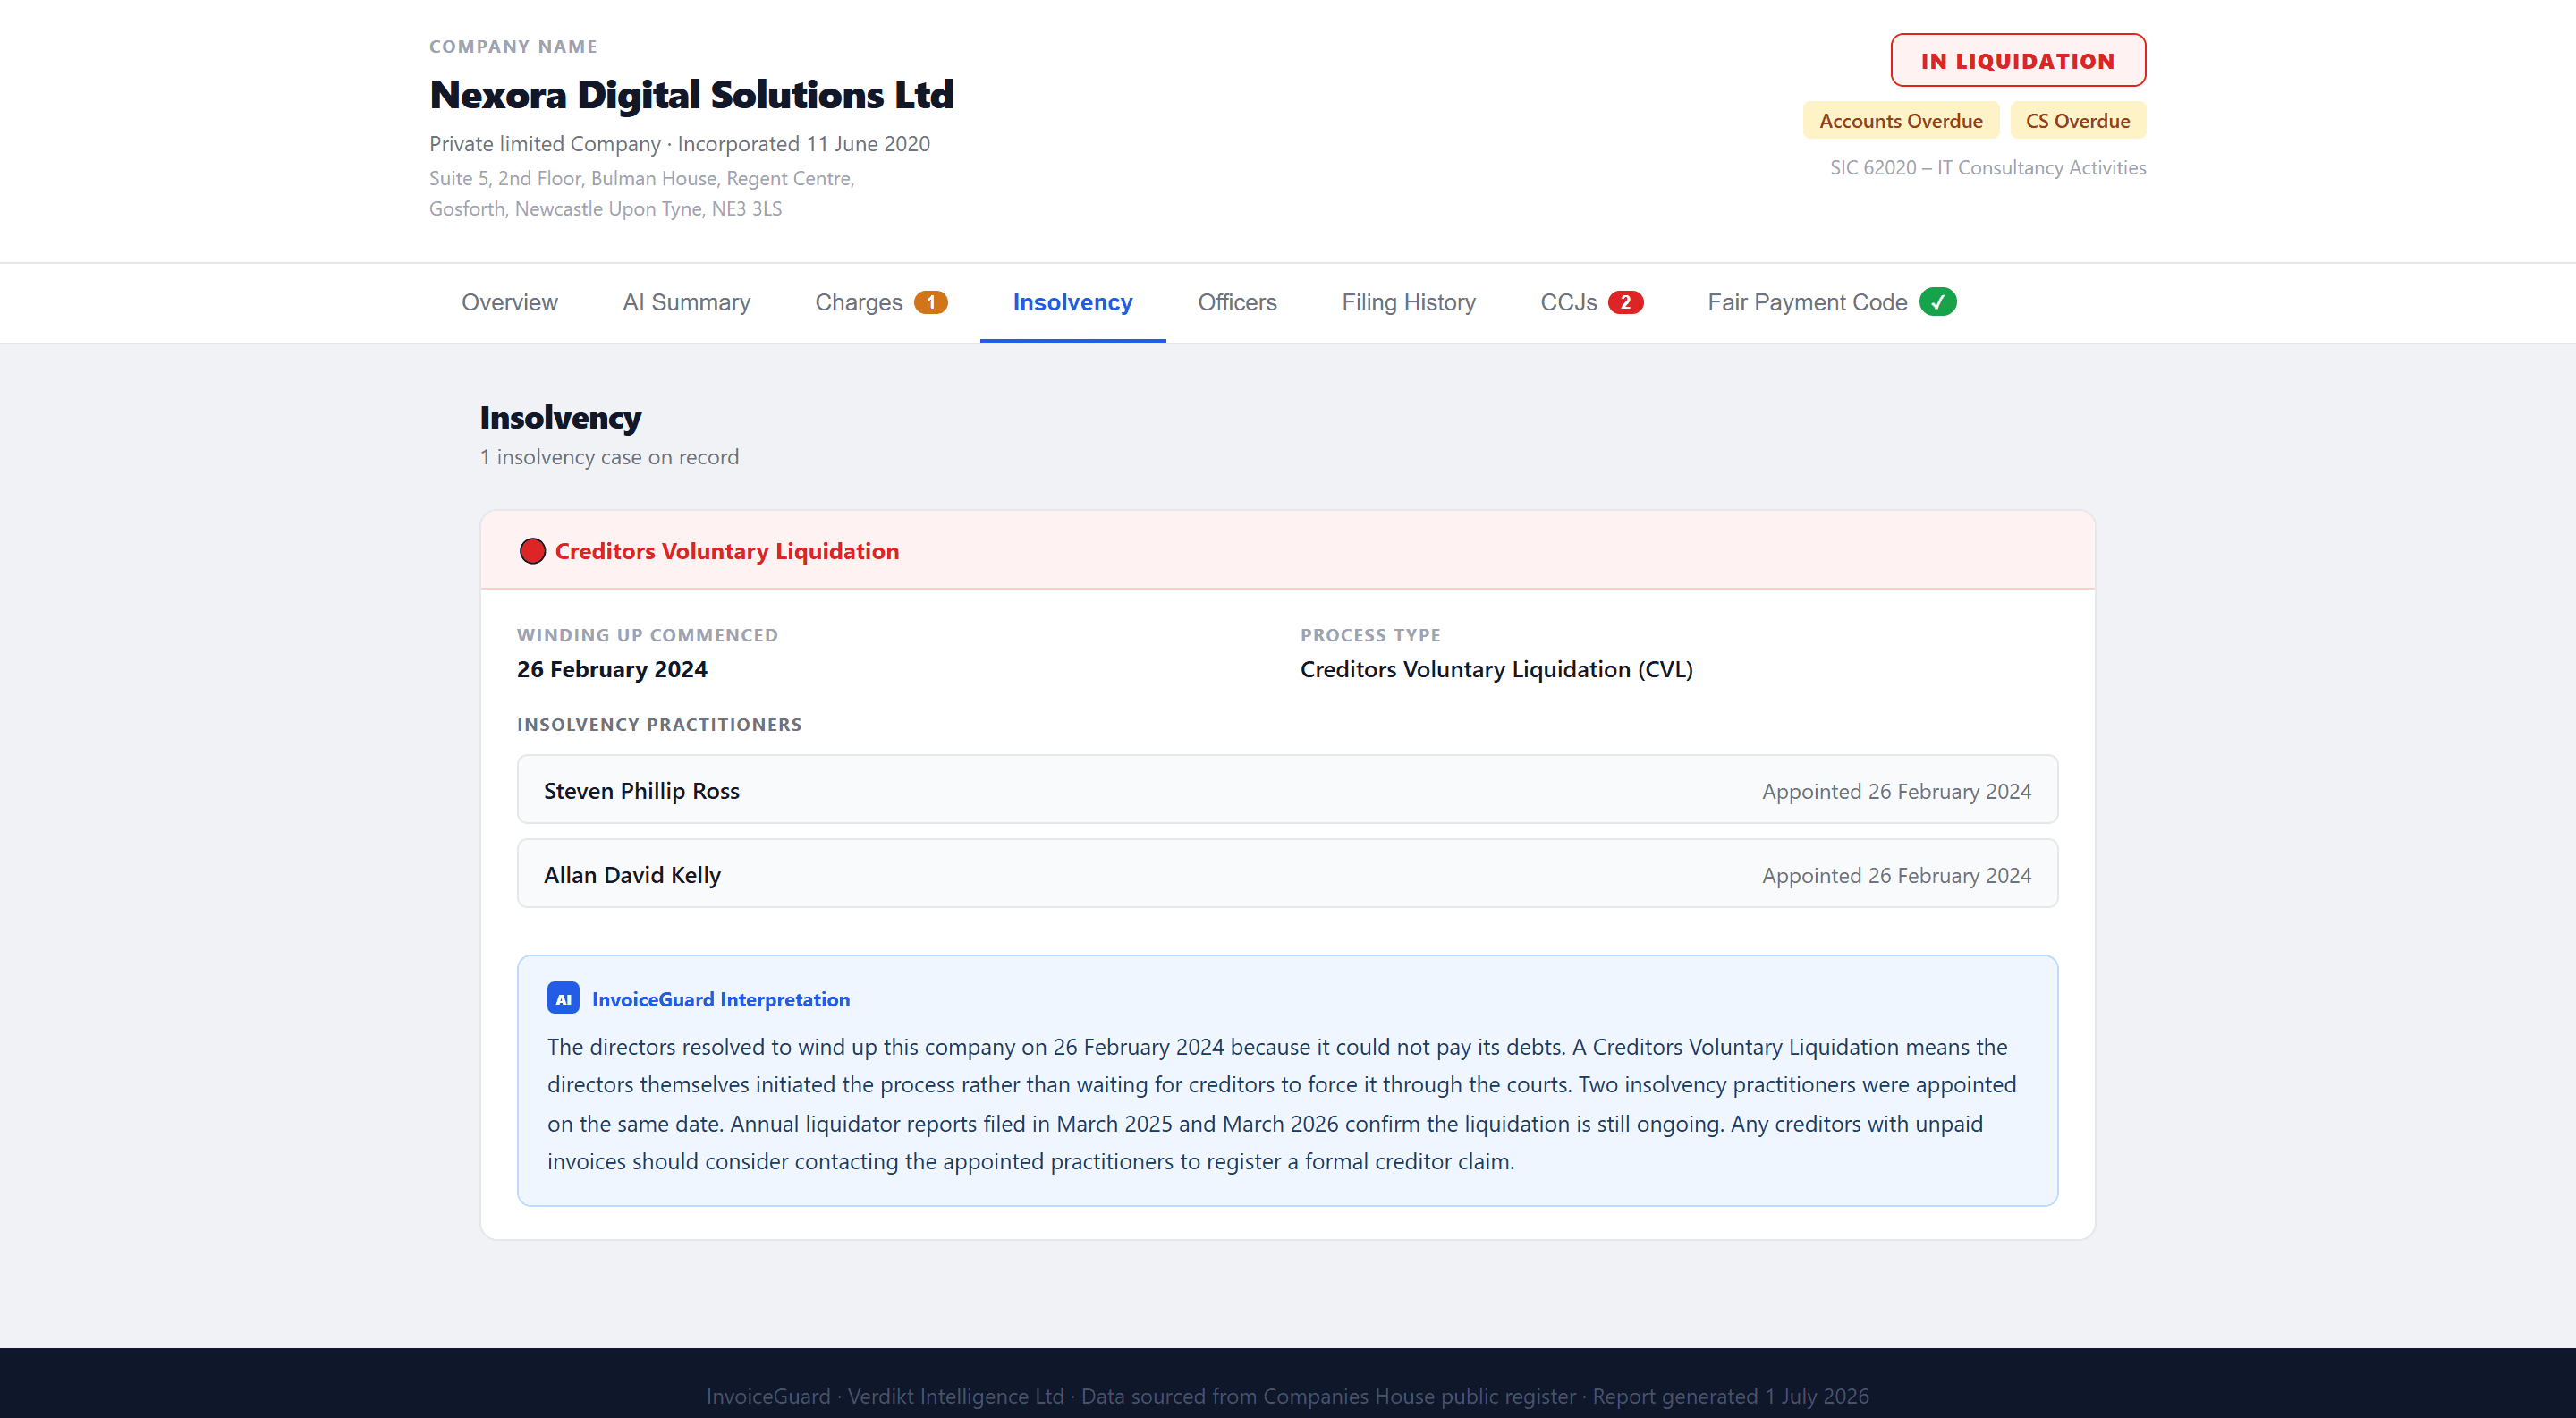Select the Allan David Kelly practitioner row
This screenshot has height=1418, width=2576.
(1287, 874)
